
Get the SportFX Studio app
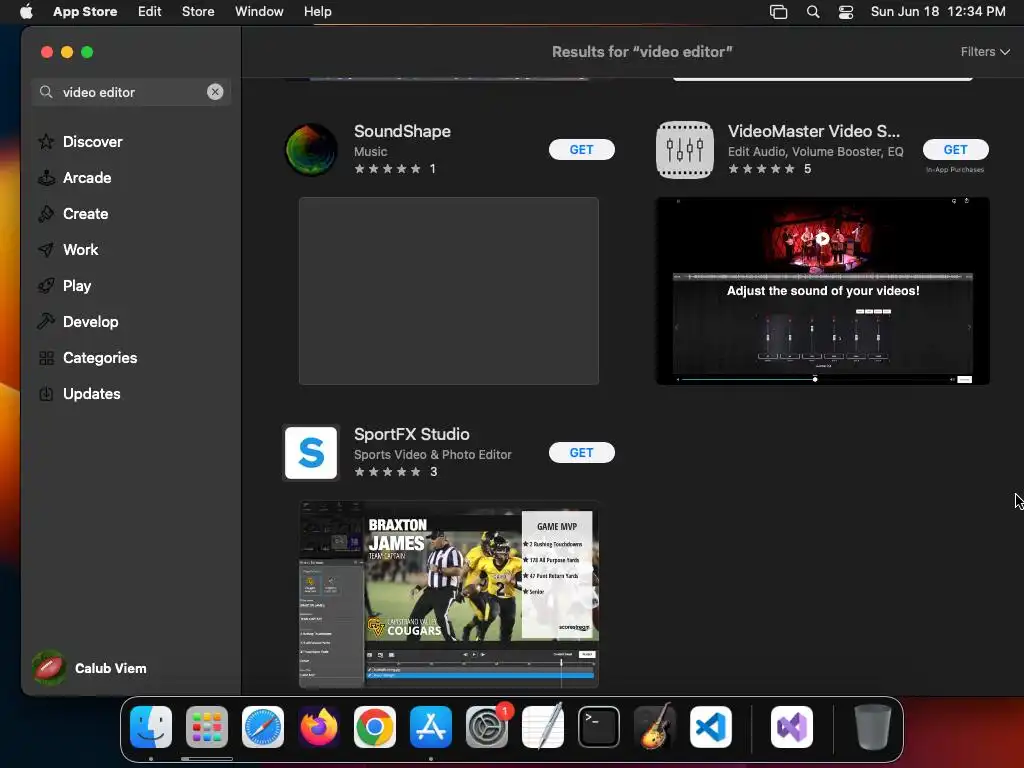[x=581, y=453]
